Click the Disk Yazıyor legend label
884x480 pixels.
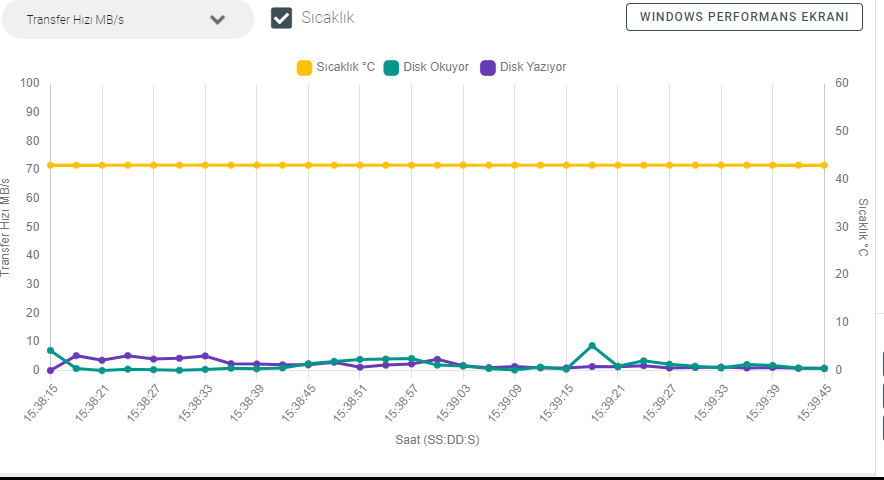533,67
